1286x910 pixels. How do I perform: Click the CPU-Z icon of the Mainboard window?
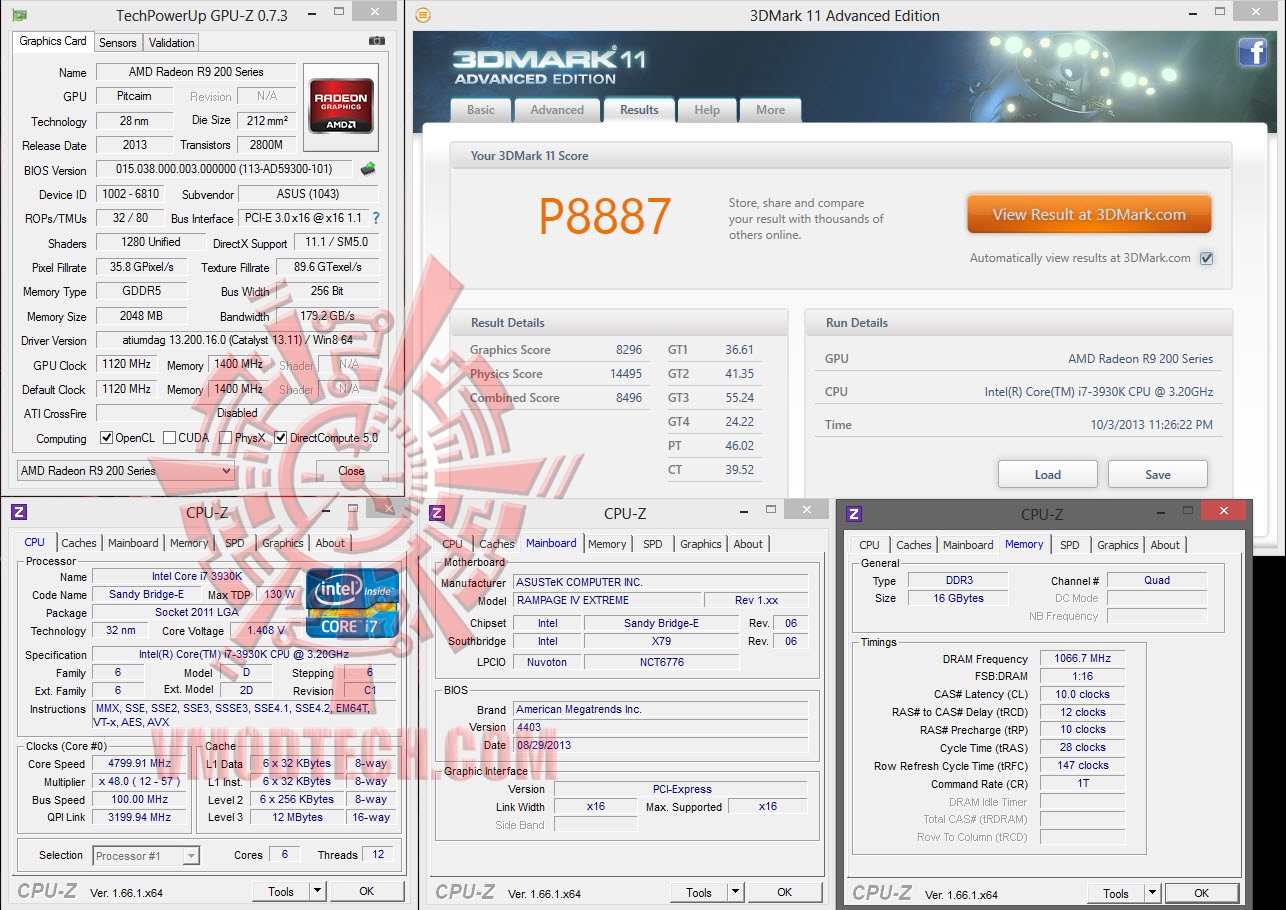coord(437,513)
